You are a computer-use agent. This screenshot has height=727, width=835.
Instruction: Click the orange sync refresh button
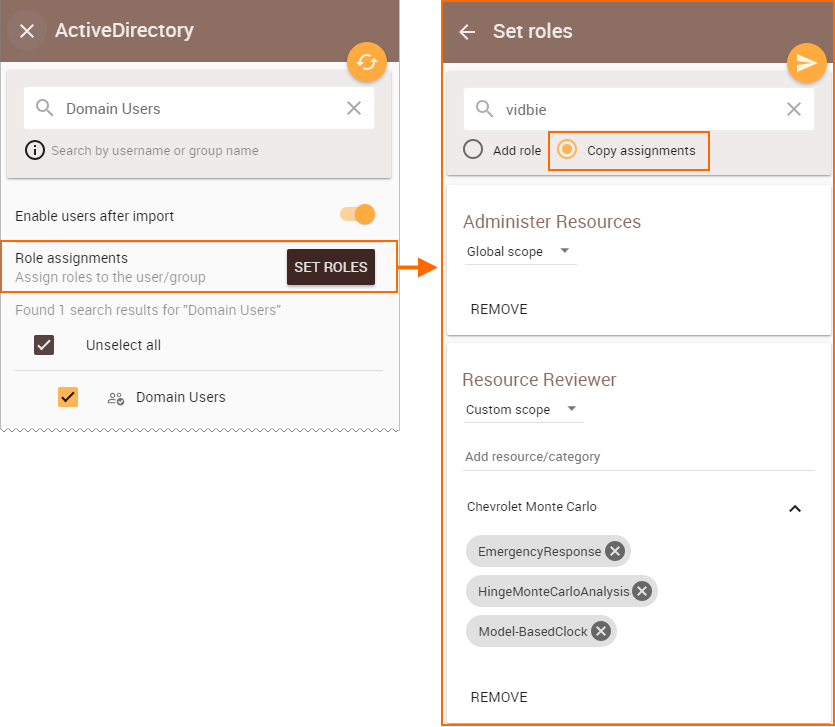366,62
